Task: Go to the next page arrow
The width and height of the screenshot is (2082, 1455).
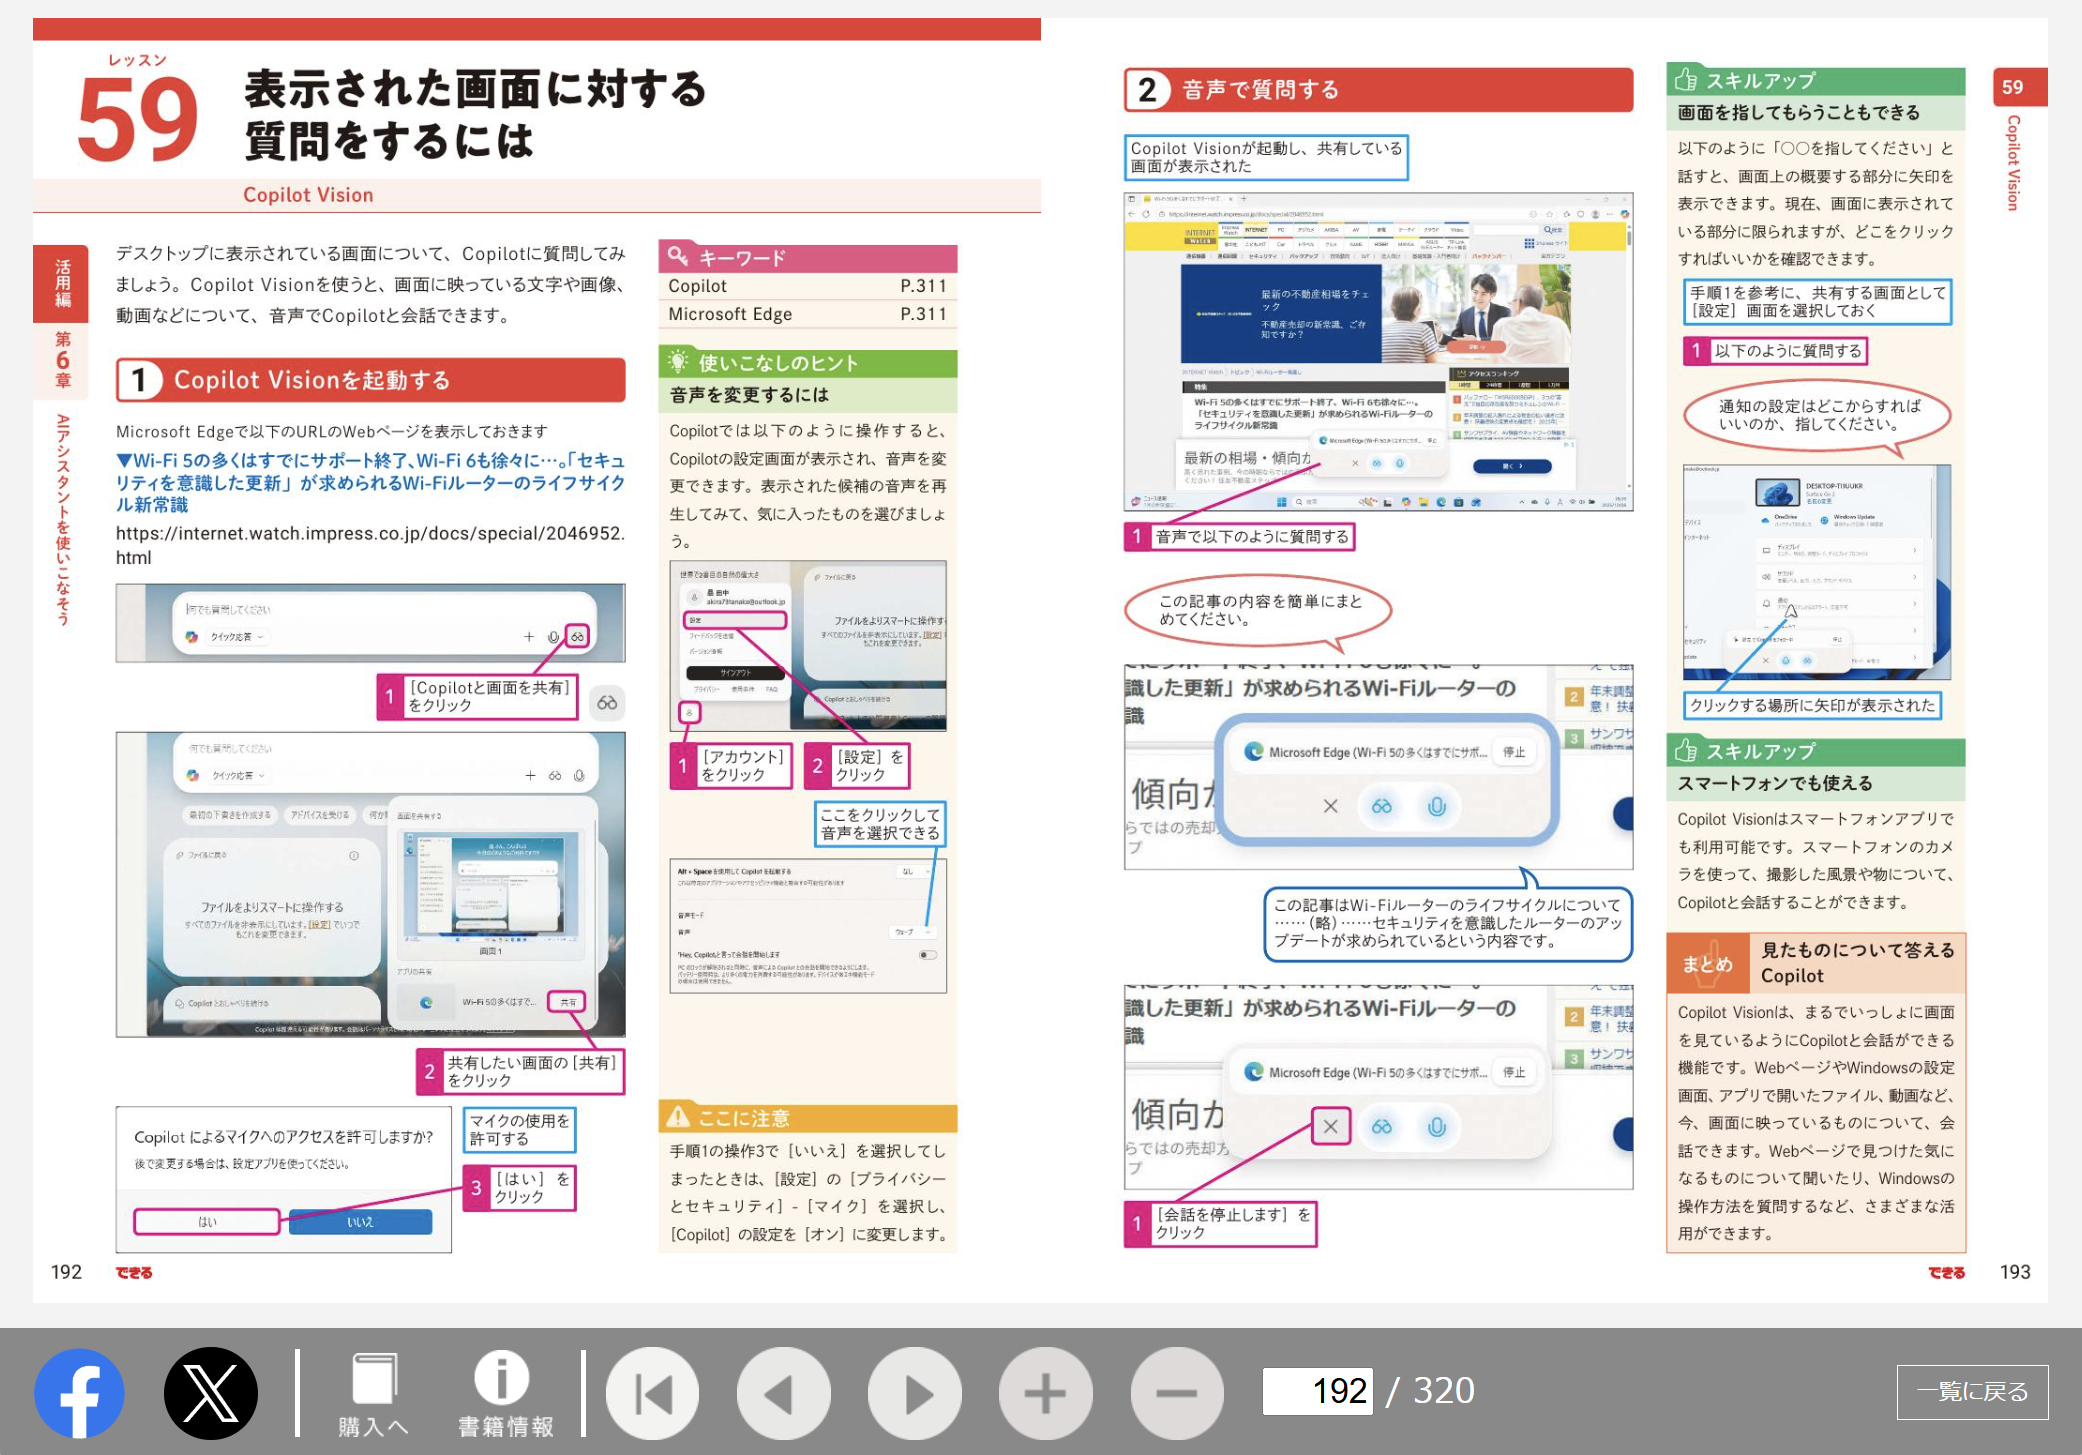Action: [x=914, y=1393]
